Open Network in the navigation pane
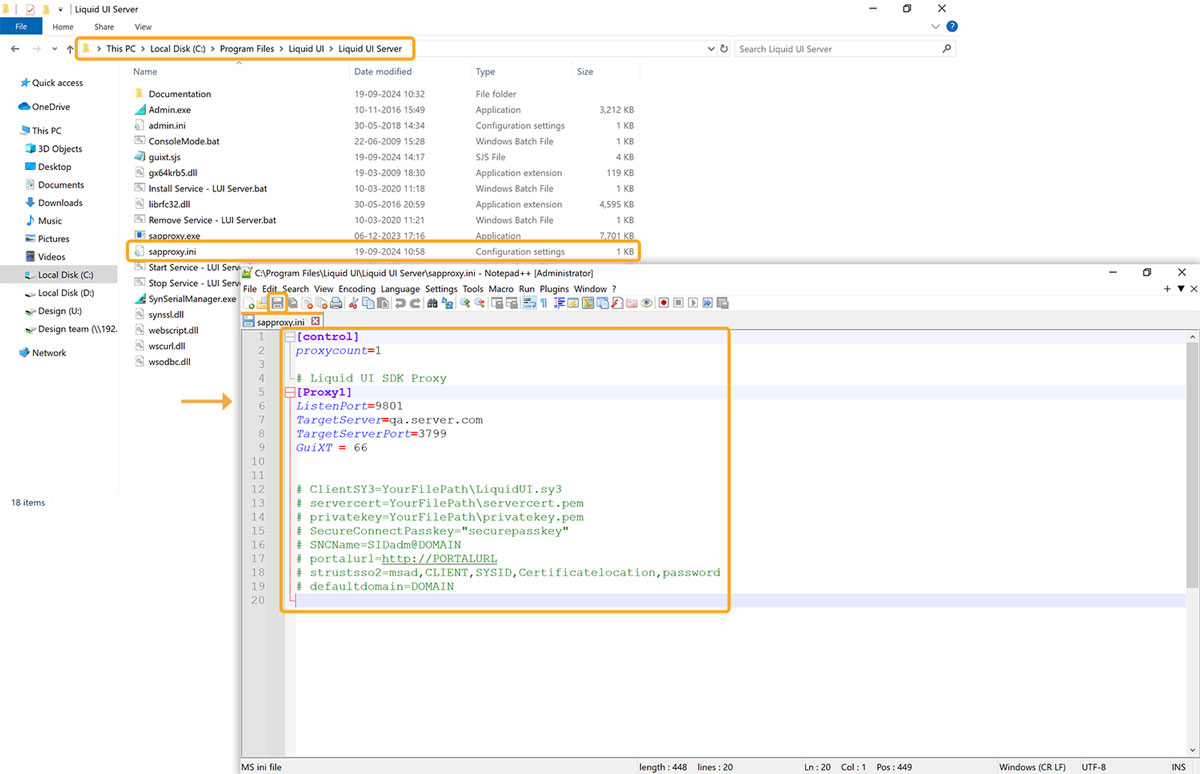1200x774 pixels. coord(49,353)
